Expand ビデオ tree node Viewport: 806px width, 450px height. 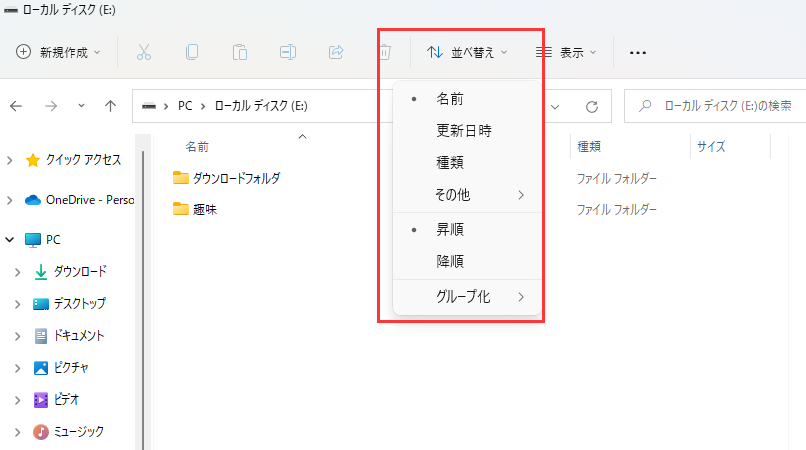pos(17,400)
